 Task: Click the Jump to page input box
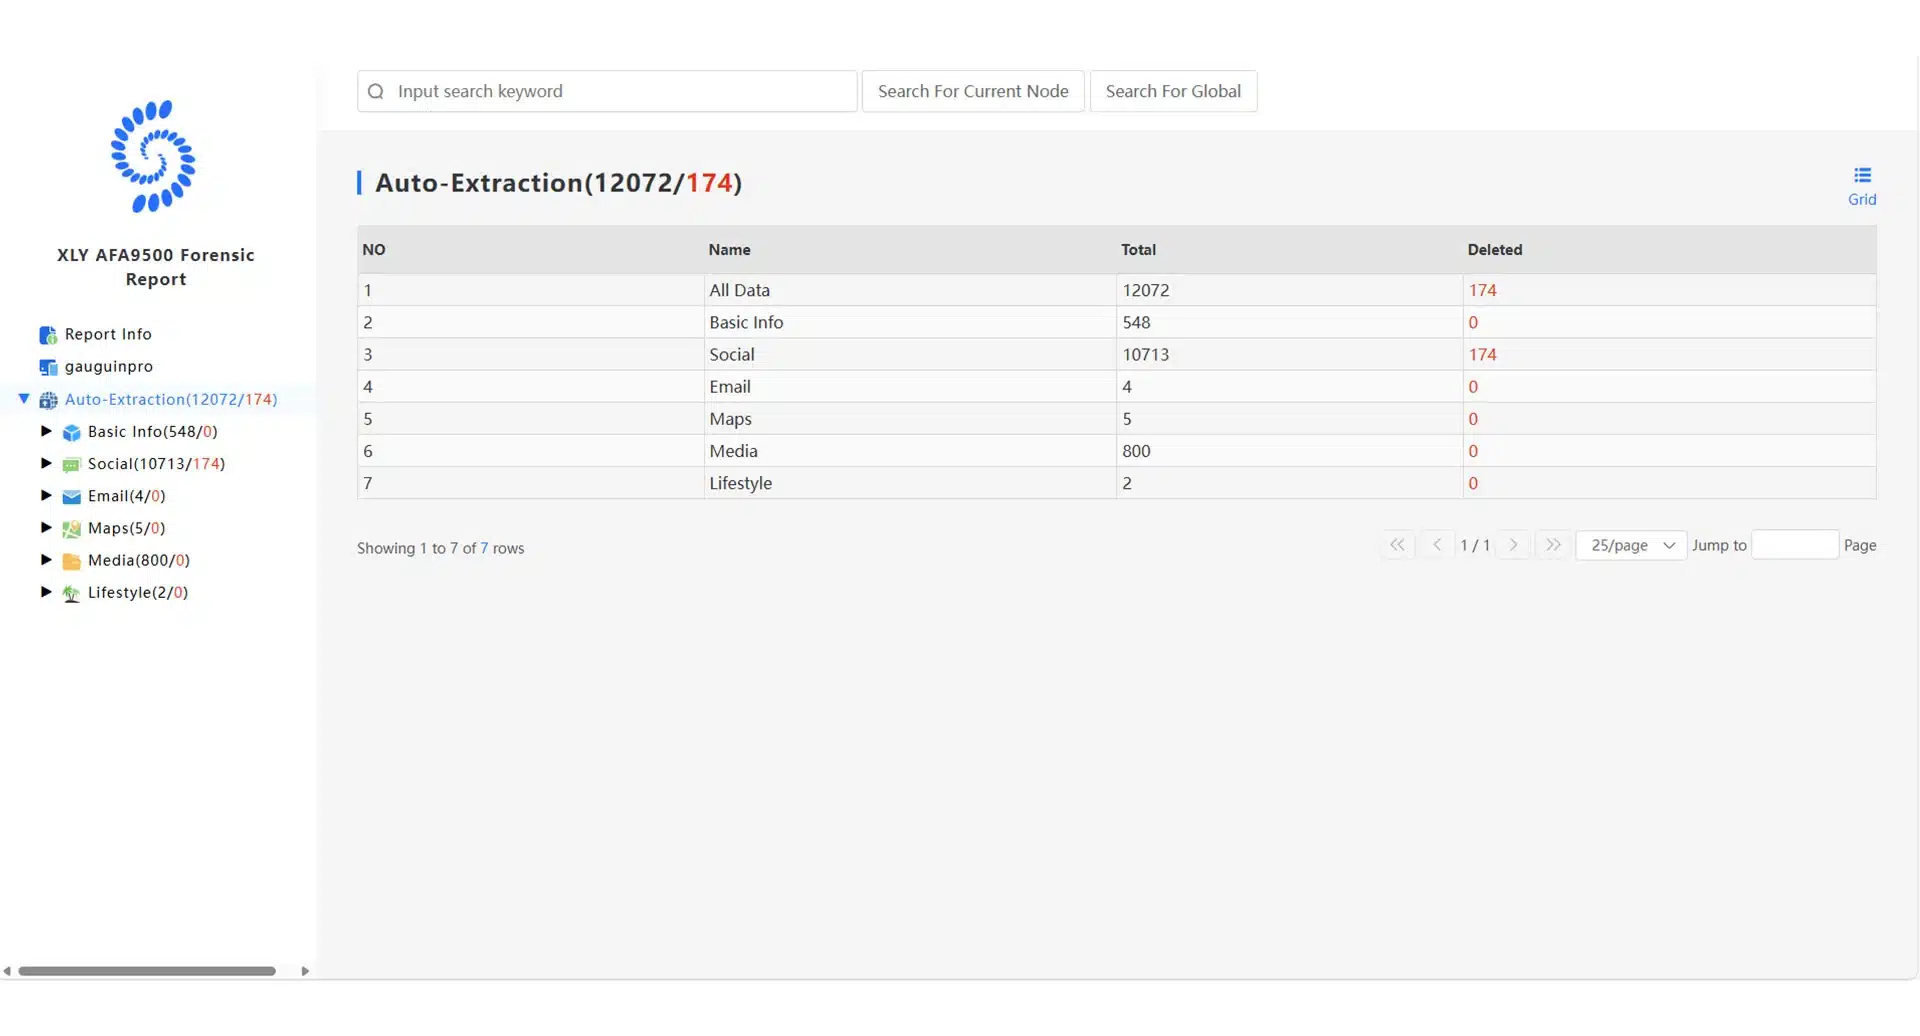coord(1794,545)
